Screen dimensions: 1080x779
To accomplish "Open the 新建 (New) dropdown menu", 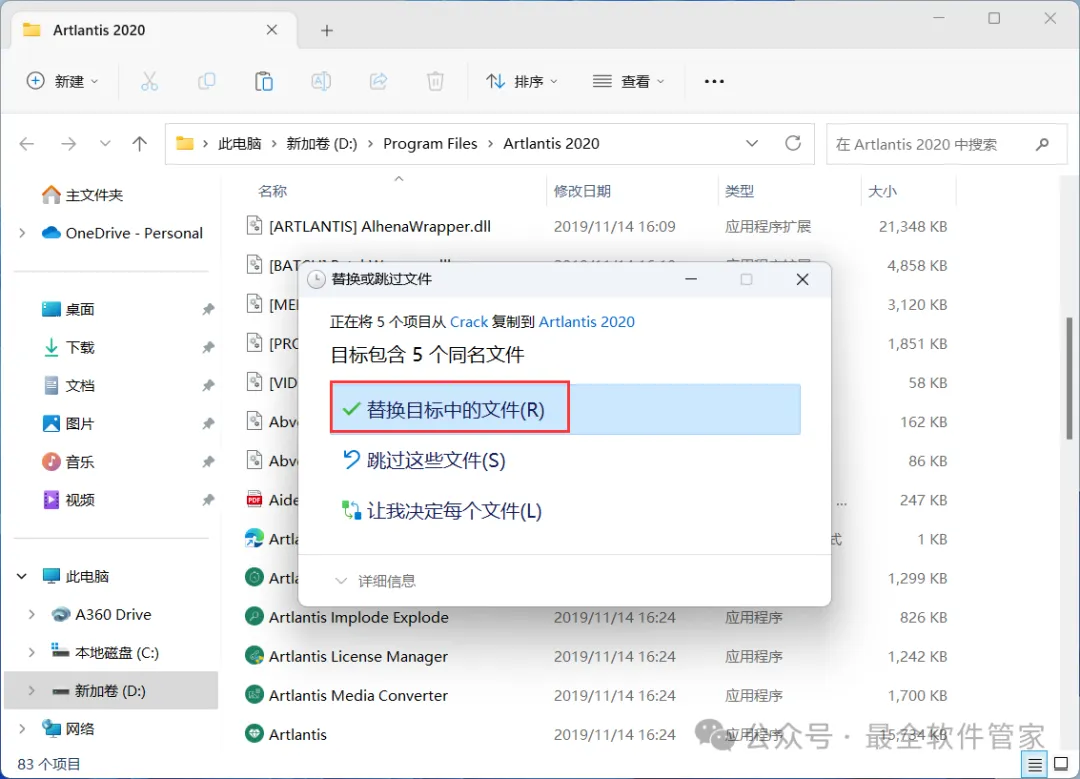I will point(63,81).
